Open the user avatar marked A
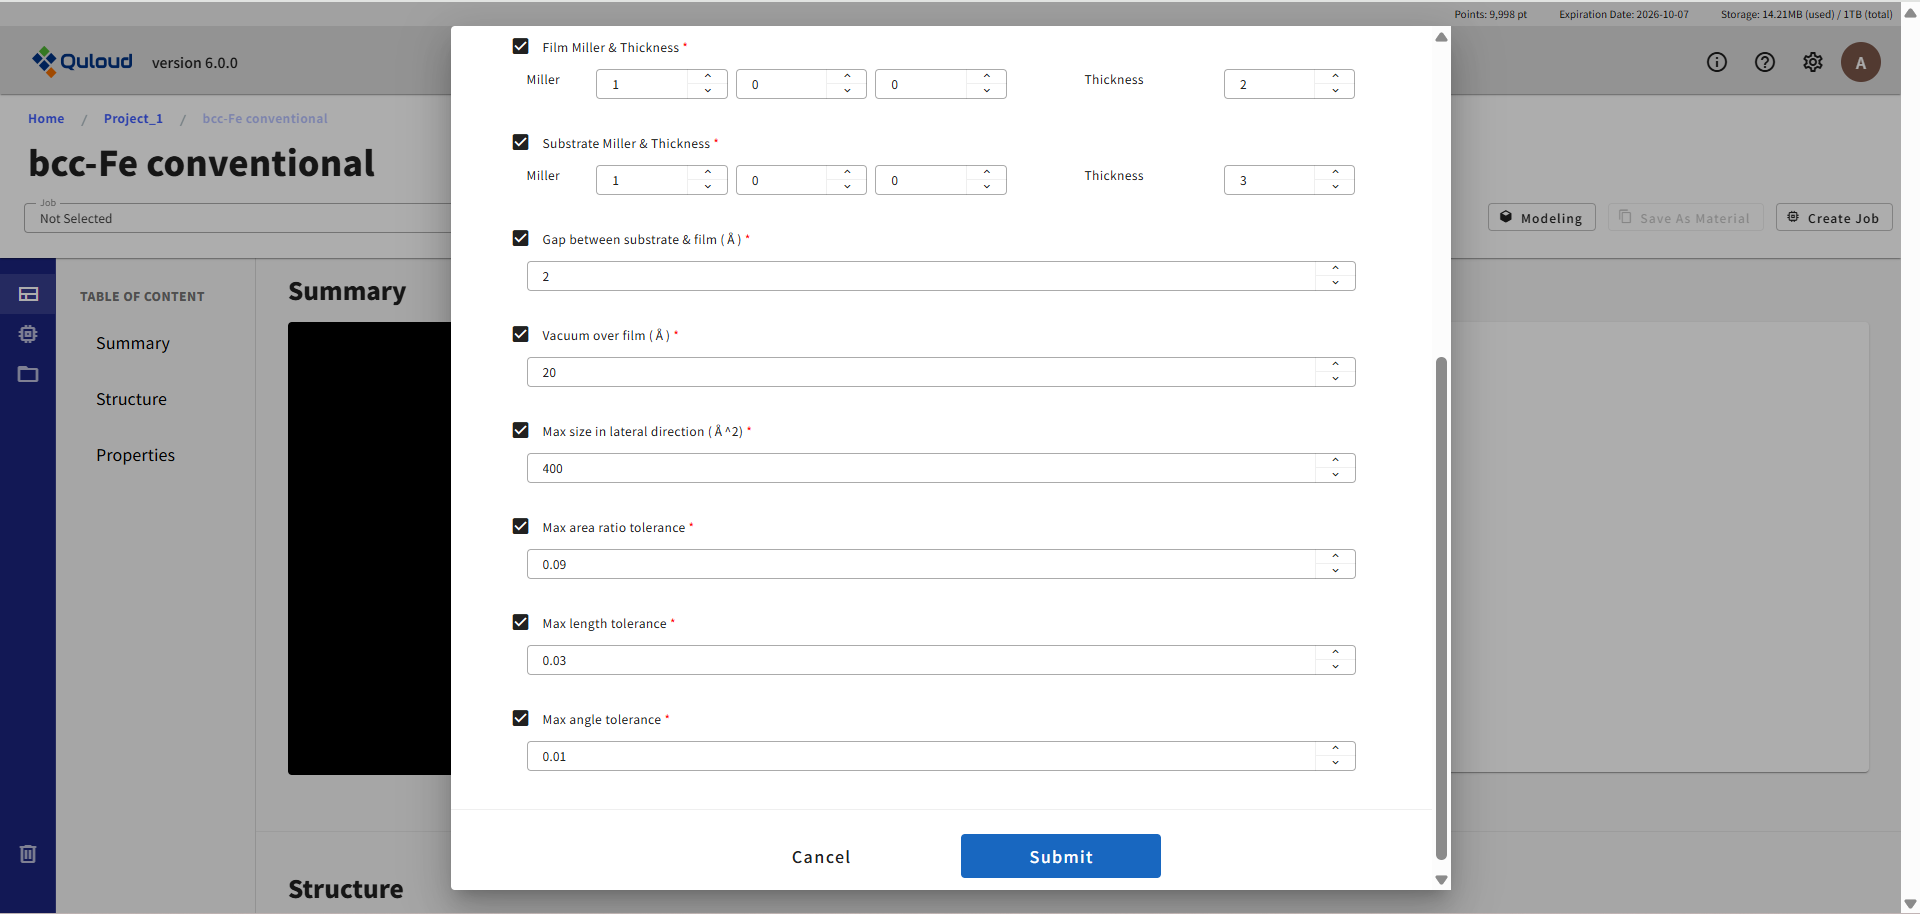Viewport: 1920px width, 914px height. click(1861, 62)
